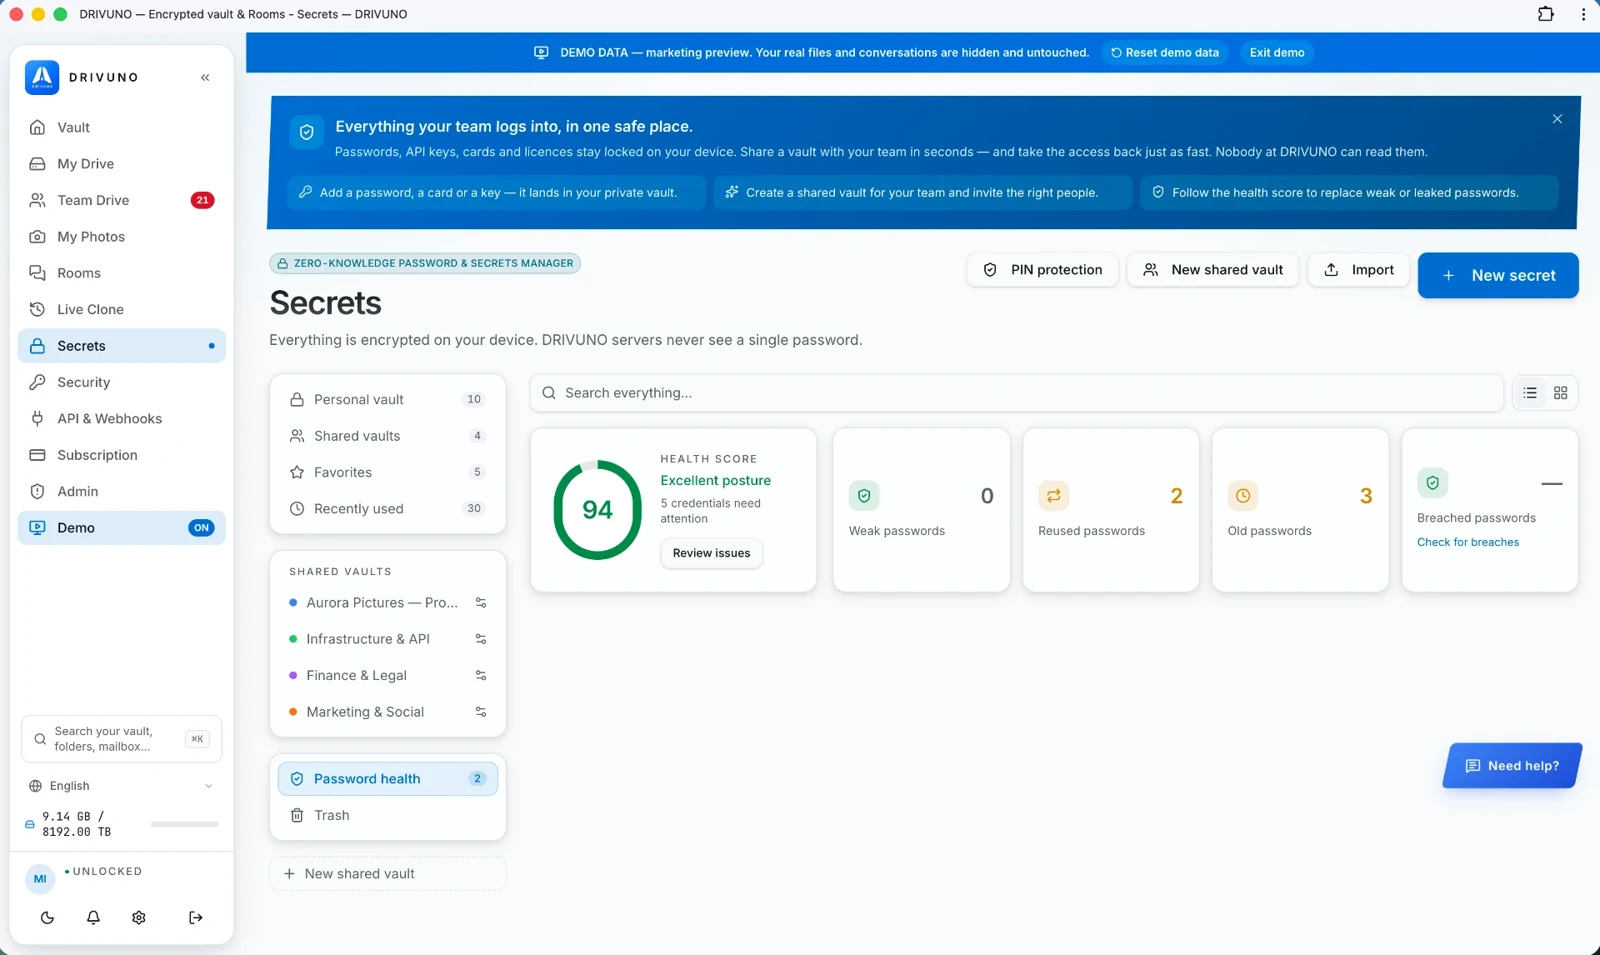Viewport: 1600px width, 955px height.
Task: Collapse the sidebar with the double chevron
Action: (205, 77)
